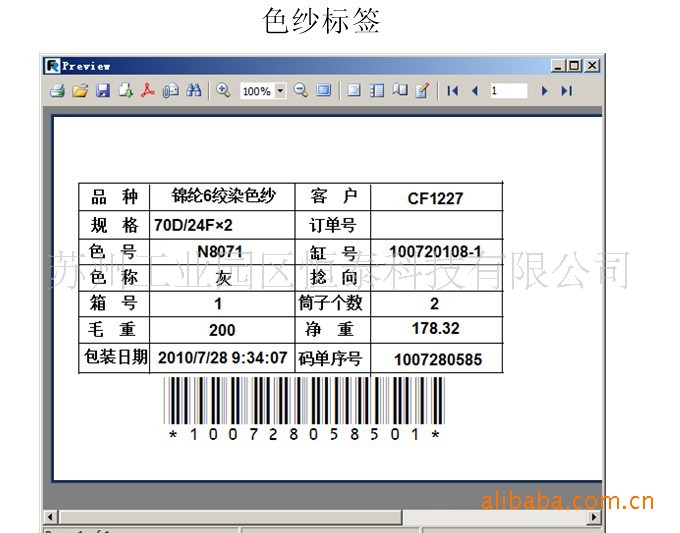The width and height of the screenshot is (680, 533).
Task: Click the Zoom In magnifier icon
Action: pos(223,91)
